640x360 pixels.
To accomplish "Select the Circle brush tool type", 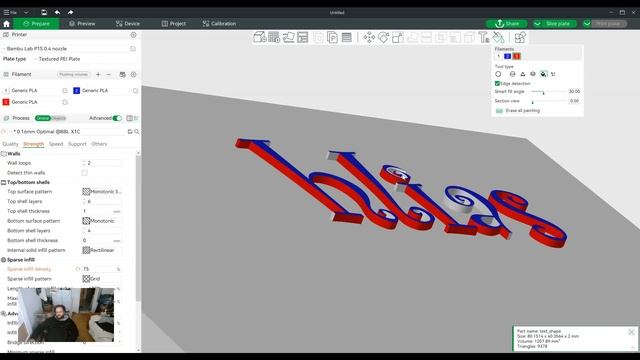I will tap(498, 74).
